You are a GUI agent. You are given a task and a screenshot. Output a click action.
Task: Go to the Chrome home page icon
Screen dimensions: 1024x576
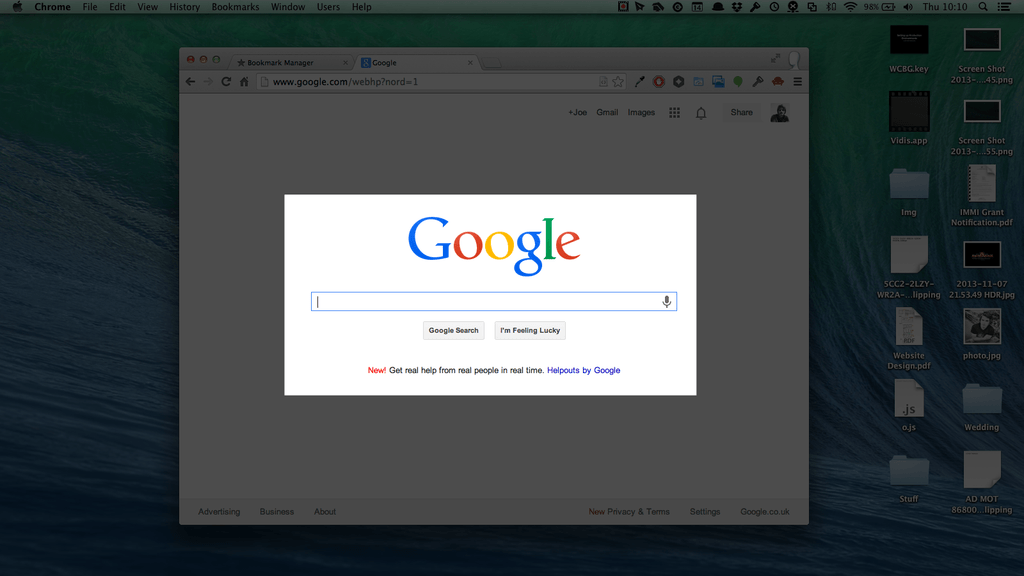pyautogui.click(x=244, y=82)
